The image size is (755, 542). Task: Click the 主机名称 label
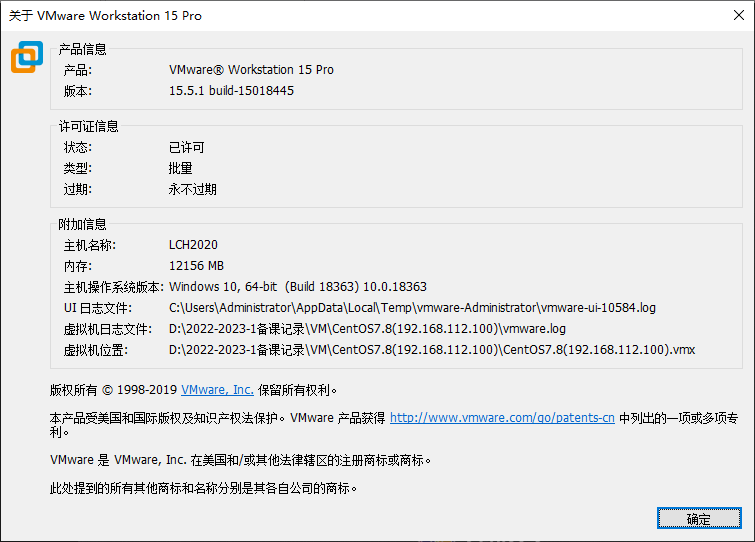pyautogui.click(x=90, y=245)
